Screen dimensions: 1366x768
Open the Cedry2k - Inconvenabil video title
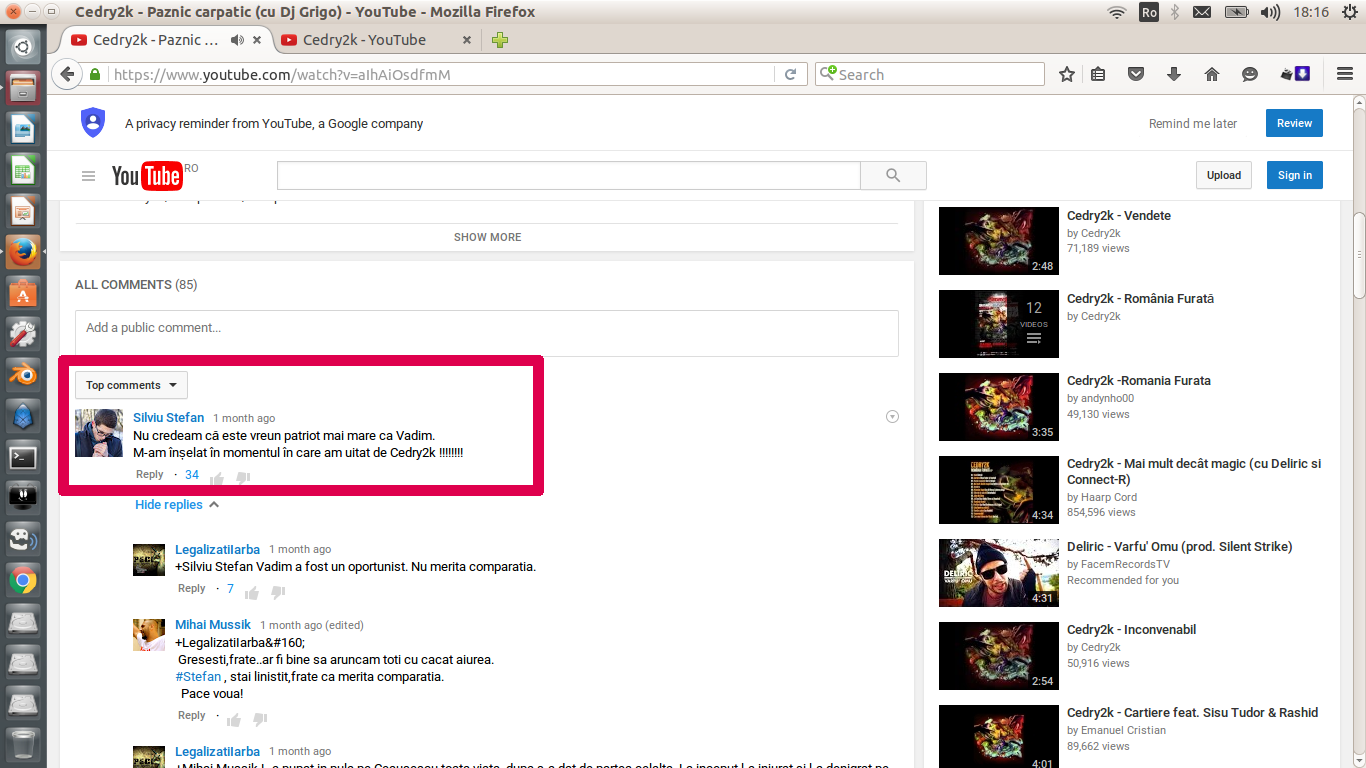pyautogui.click(x=1131, y=630)
